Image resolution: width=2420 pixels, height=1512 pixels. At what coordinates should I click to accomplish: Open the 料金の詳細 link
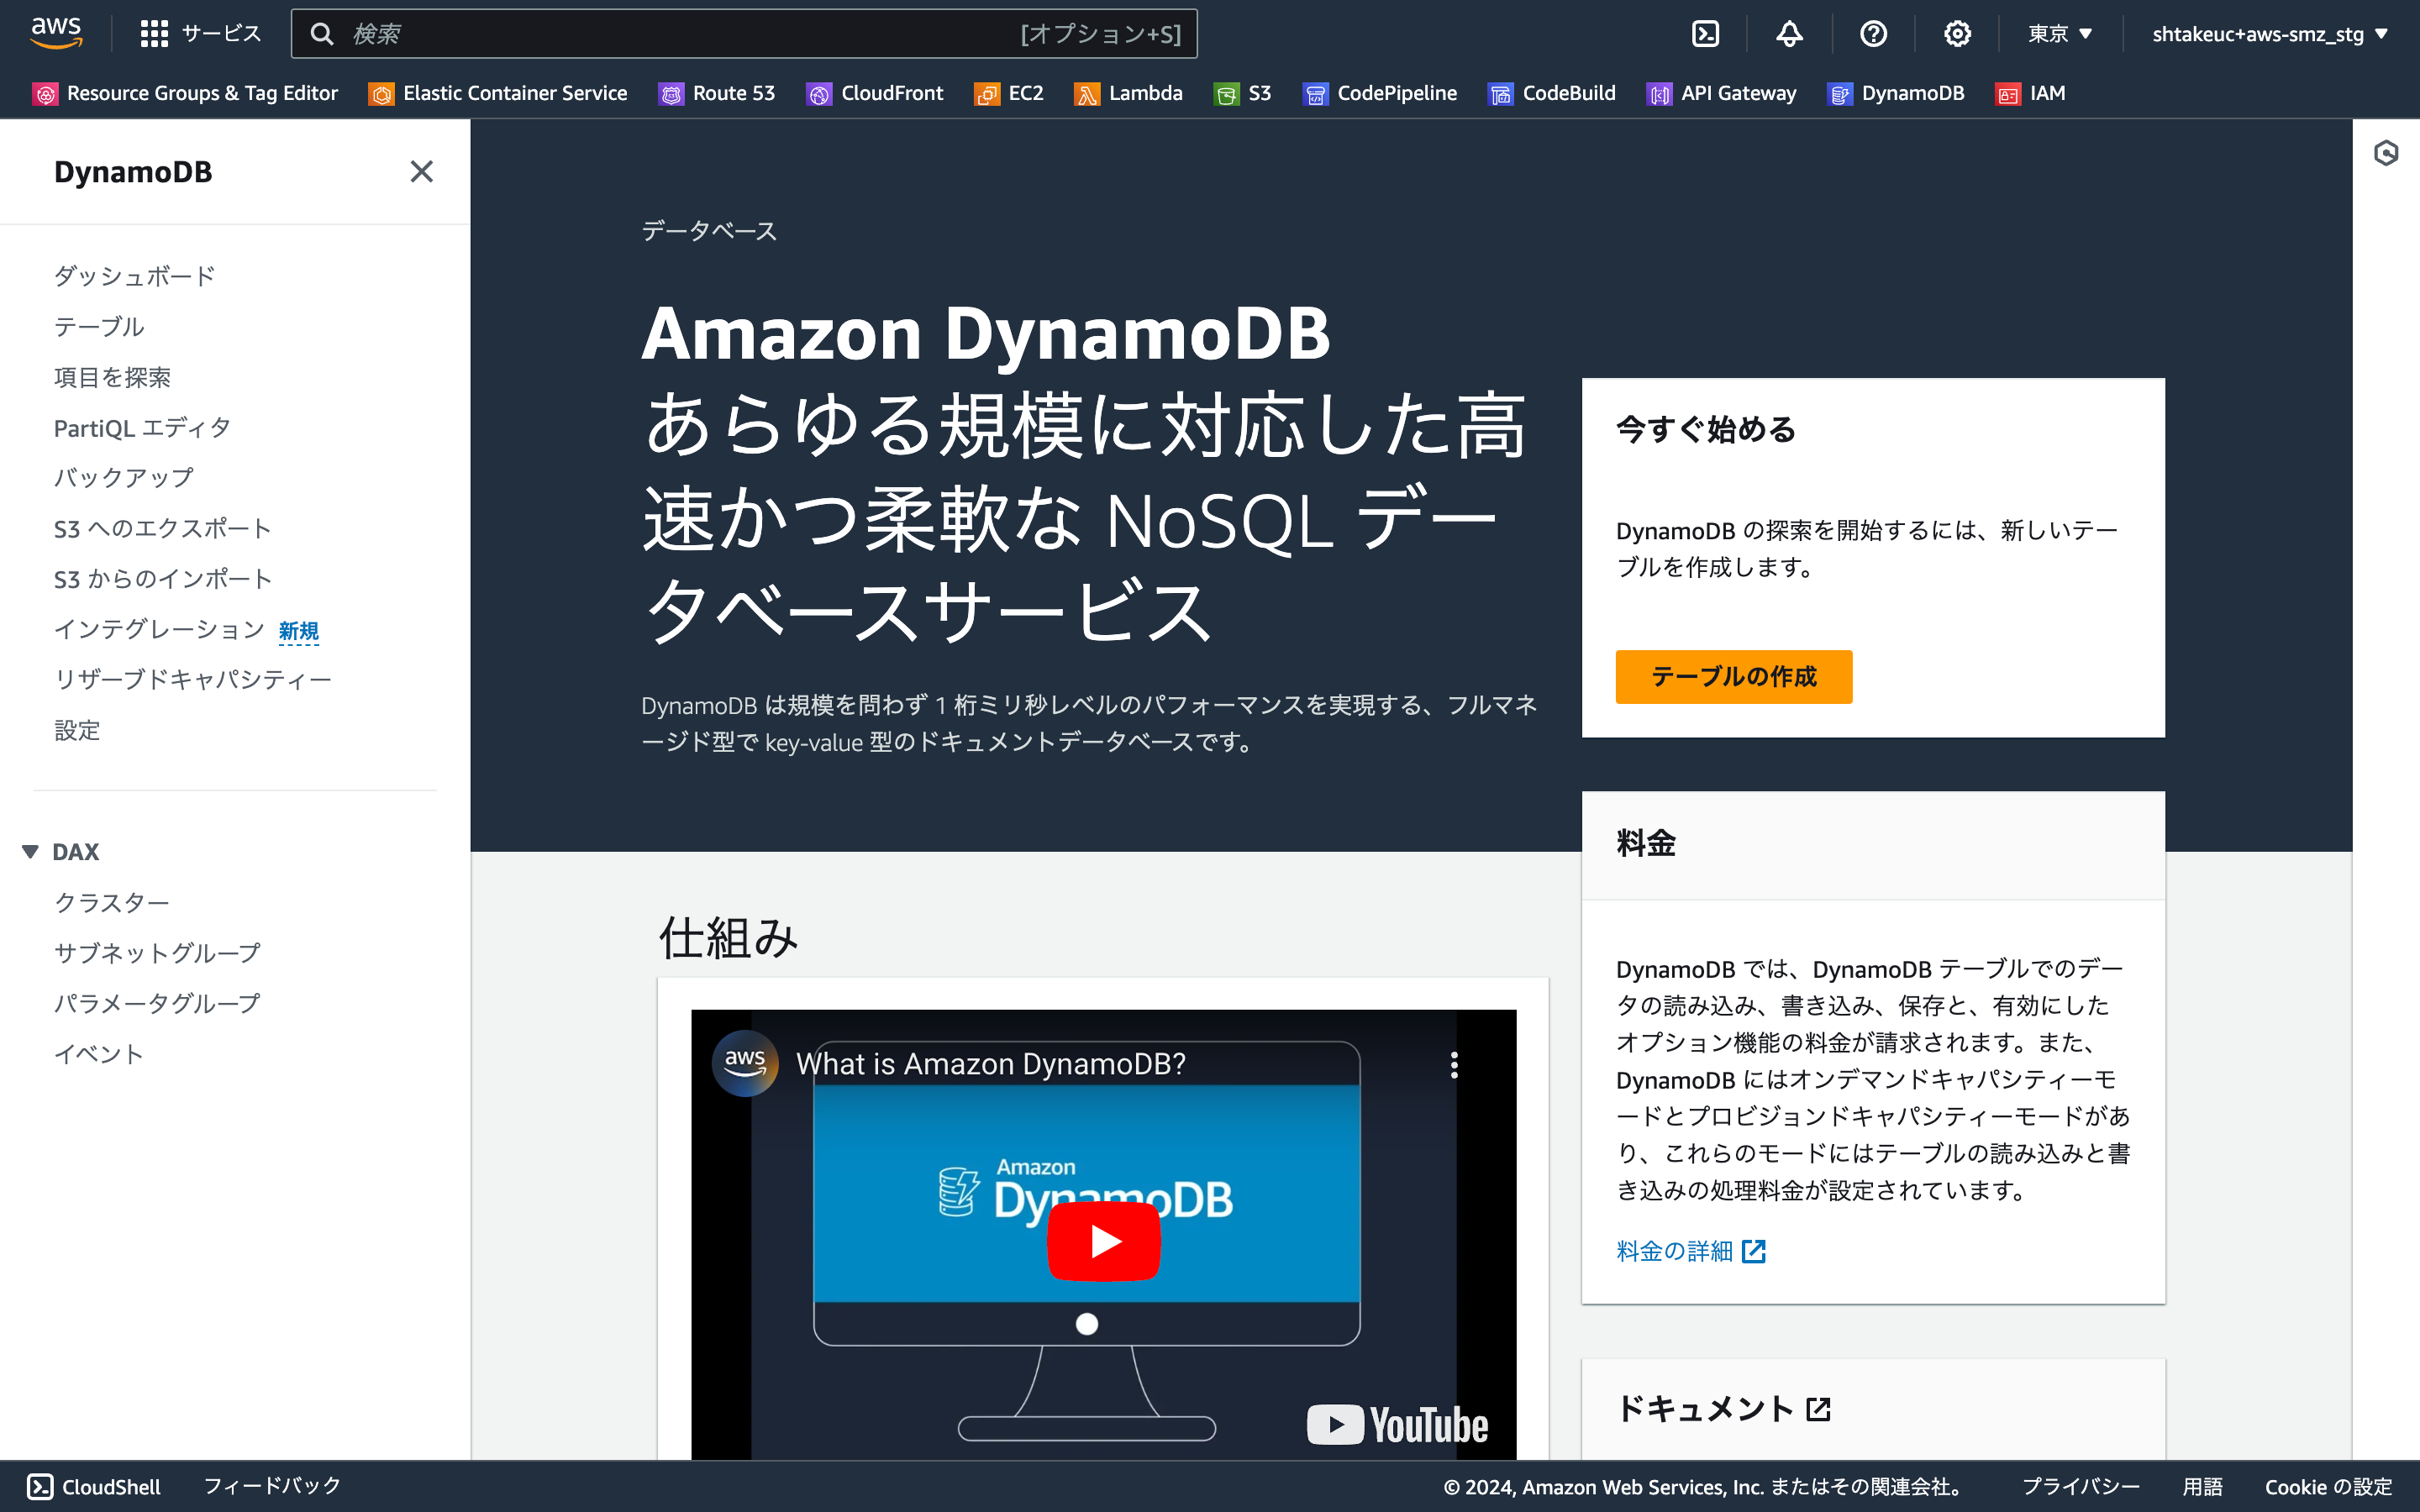click(x=1675, y=1250)
